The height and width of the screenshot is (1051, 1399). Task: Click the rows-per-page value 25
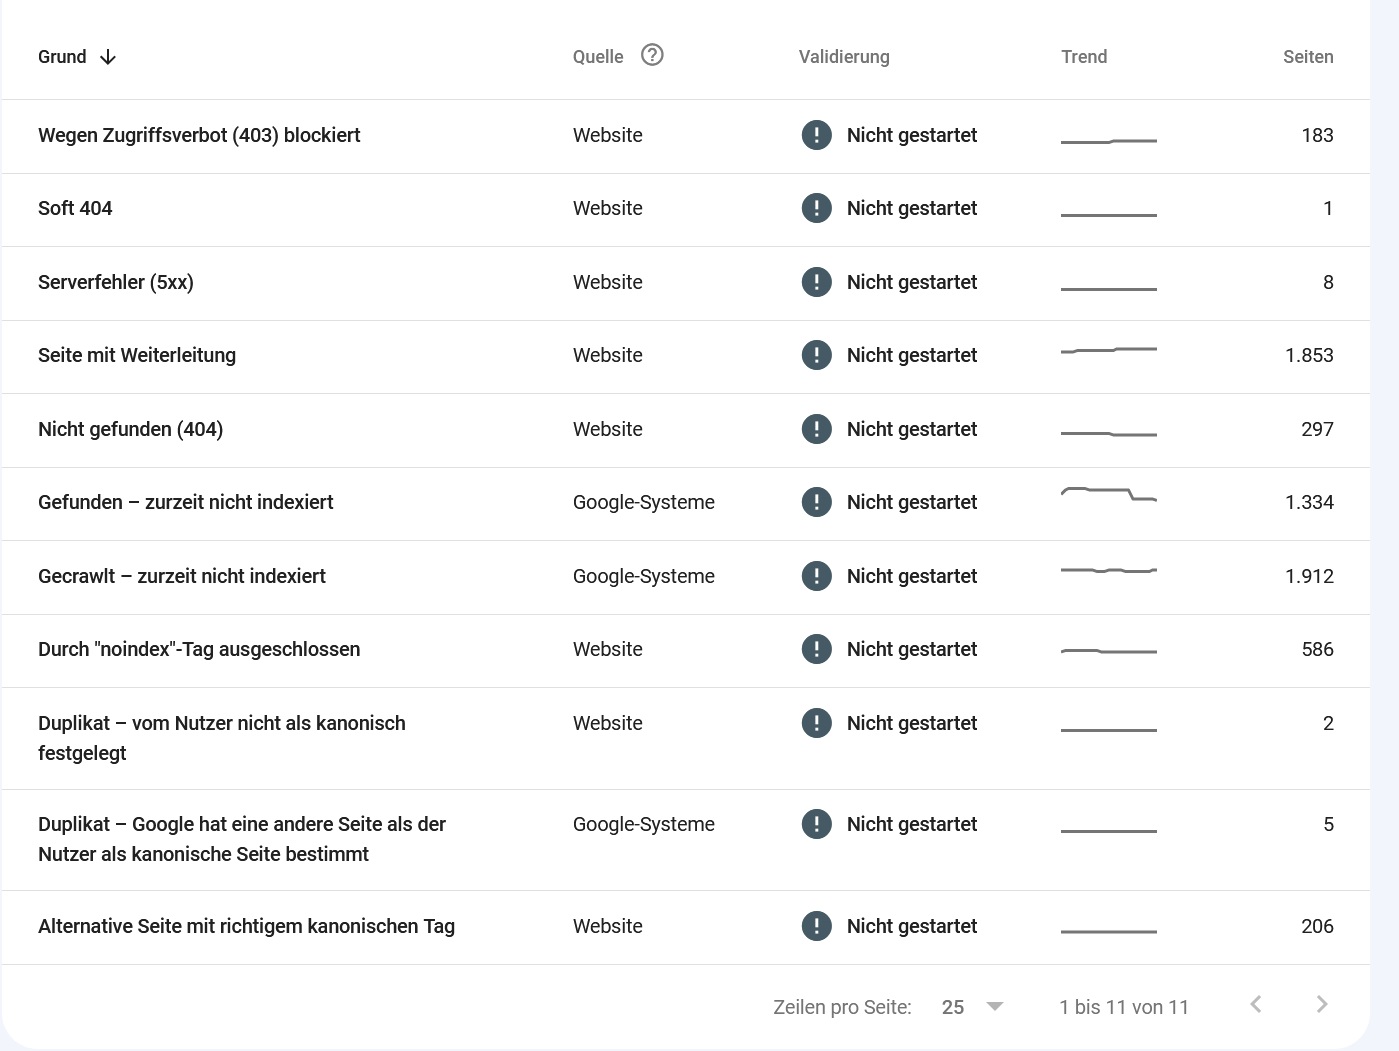(953, 1007)
